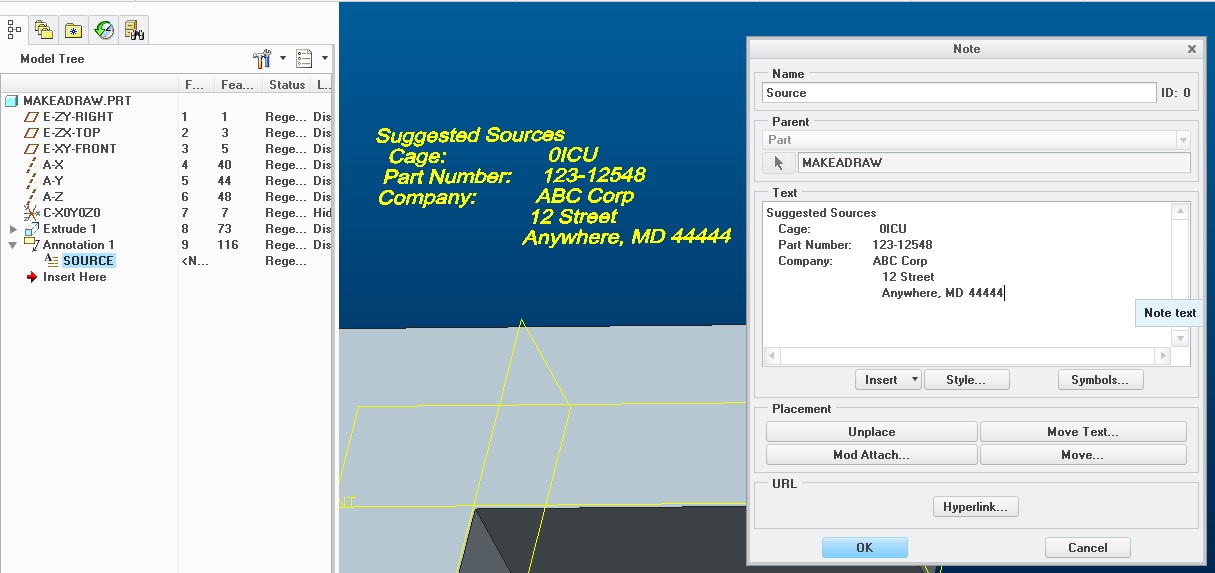The image size is (1215, 573).
Task: Select the SOURCE note item
Action: (88, 261)
